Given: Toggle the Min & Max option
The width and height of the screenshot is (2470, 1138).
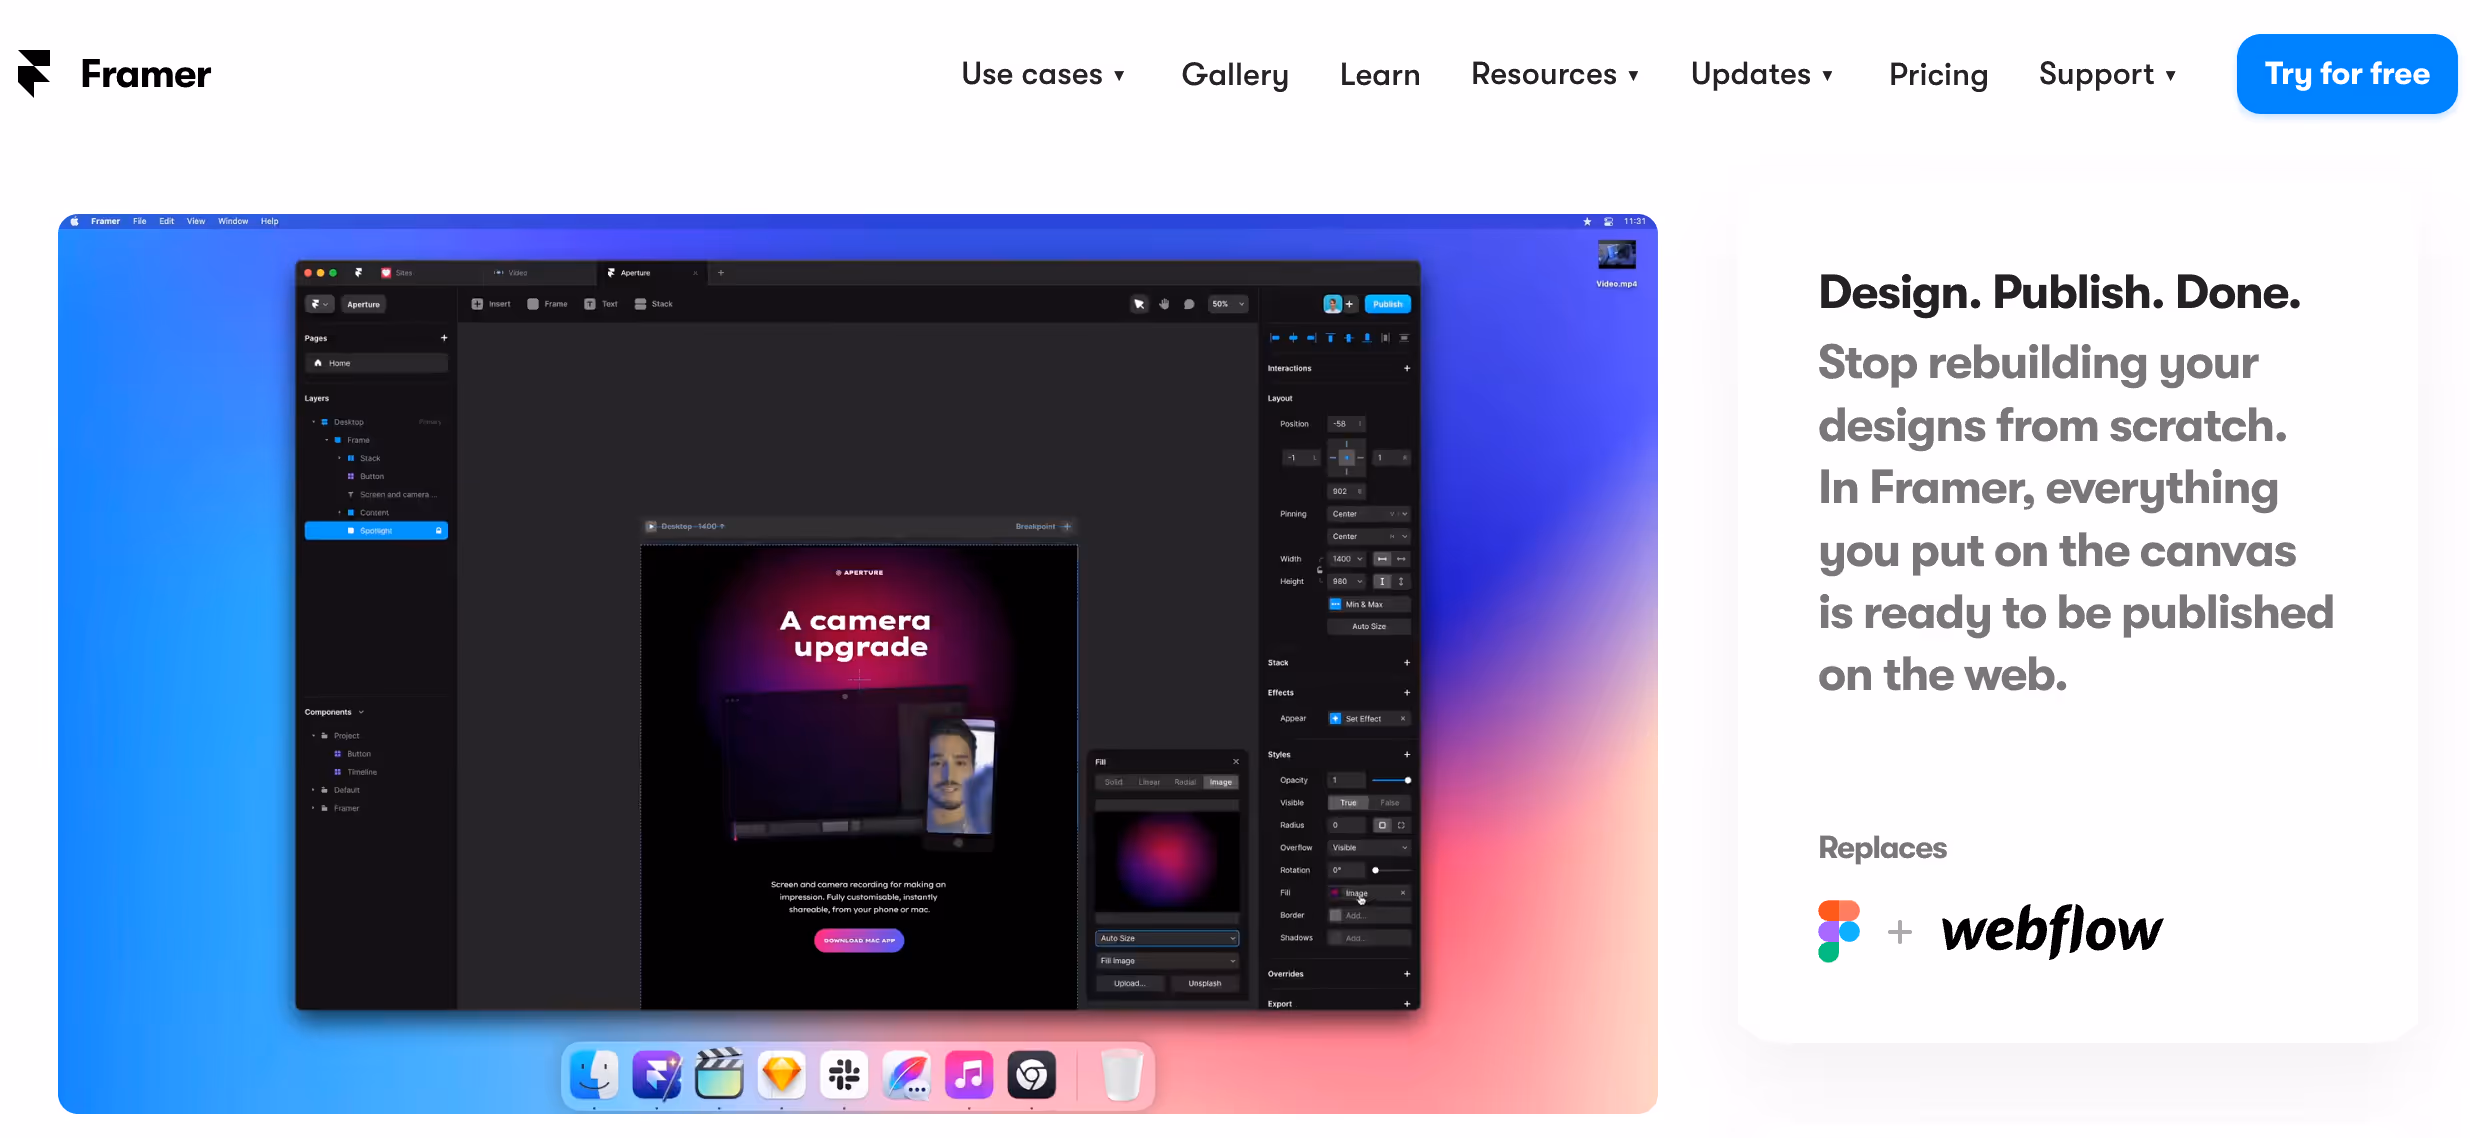Looking at the screenshot, I should click(x=1369, y=604).
